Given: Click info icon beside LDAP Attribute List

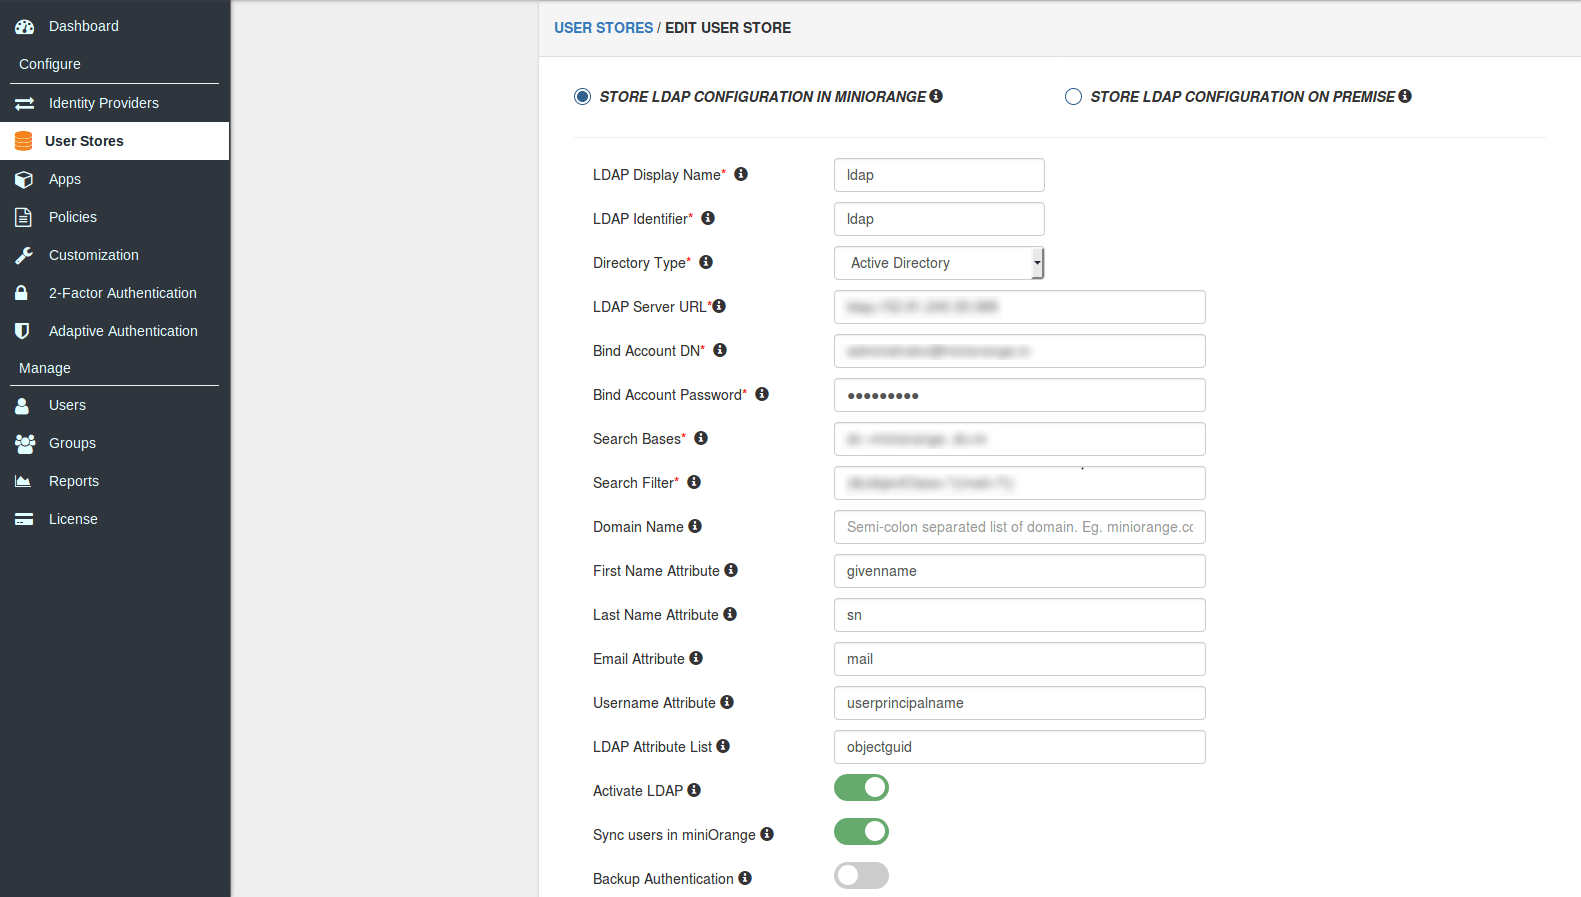Looking at the screenshot, I should (x=723, y=746).
